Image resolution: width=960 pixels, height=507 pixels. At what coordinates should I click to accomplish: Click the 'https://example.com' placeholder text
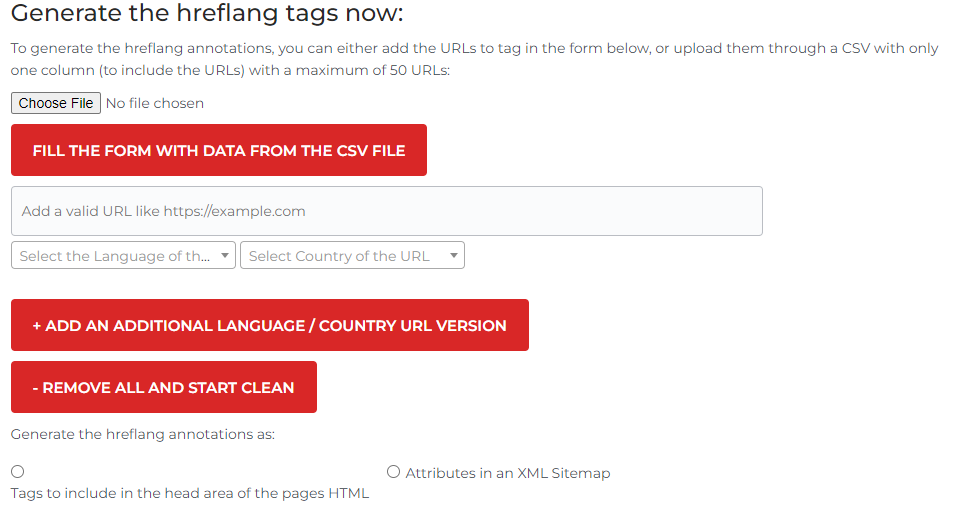[x=234, y=211]
